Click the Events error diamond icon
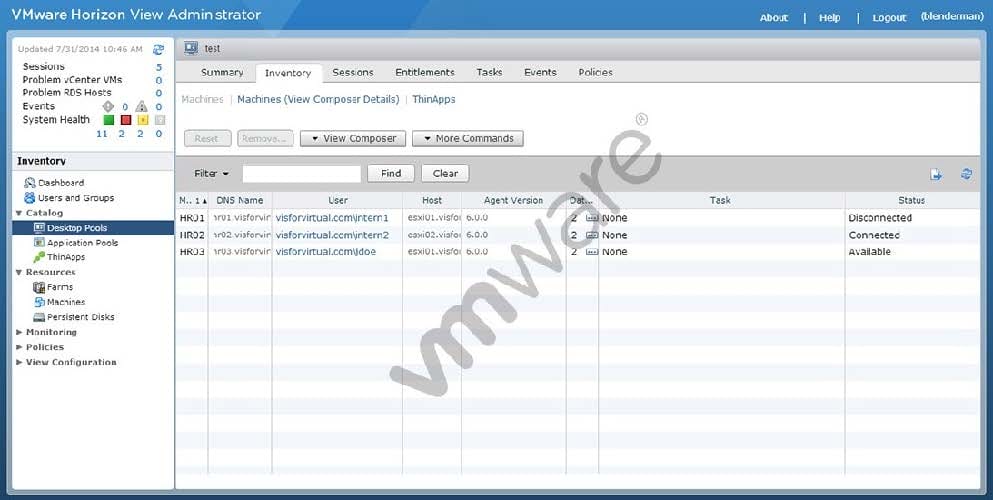The height and width of the screenshot is (500, 993). pos(108,106)
